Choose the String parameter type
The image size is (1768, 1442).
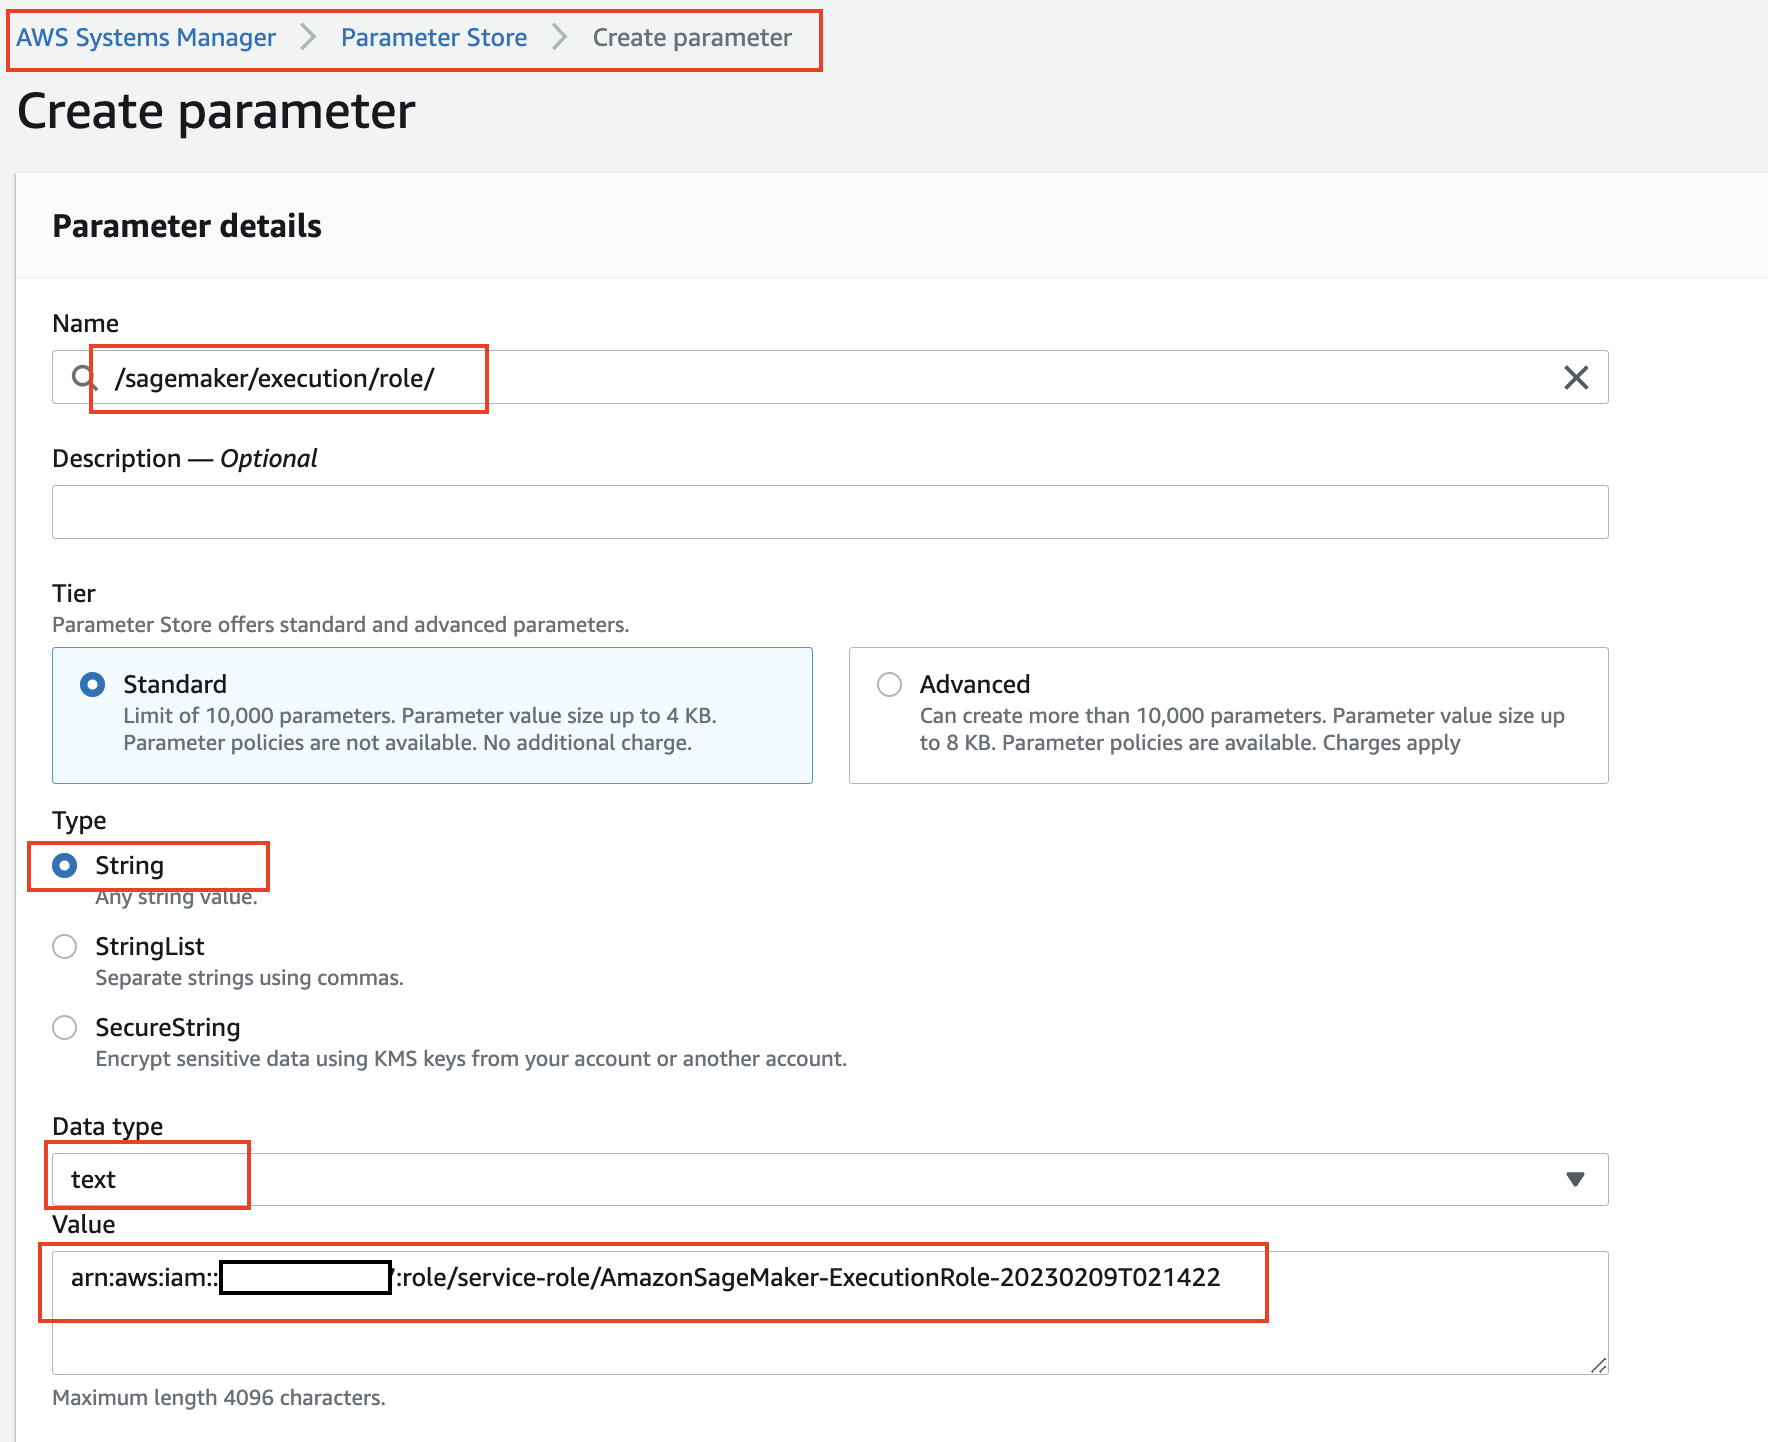pyautogui.click(x=64, y=866)
